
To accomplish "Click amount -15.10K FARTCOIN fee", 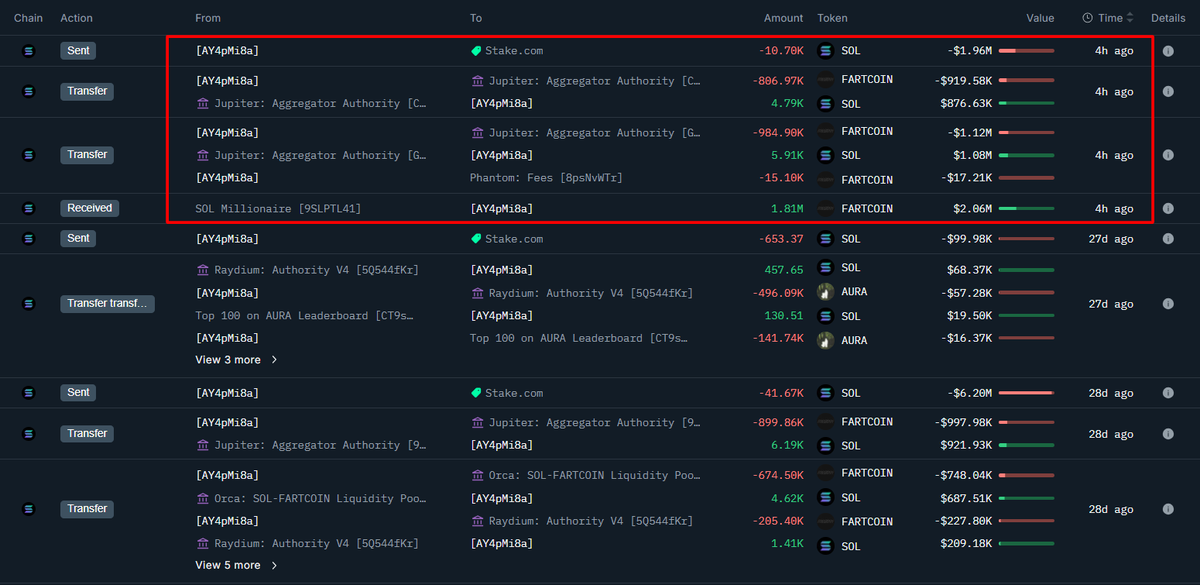I will pos(778,178).
